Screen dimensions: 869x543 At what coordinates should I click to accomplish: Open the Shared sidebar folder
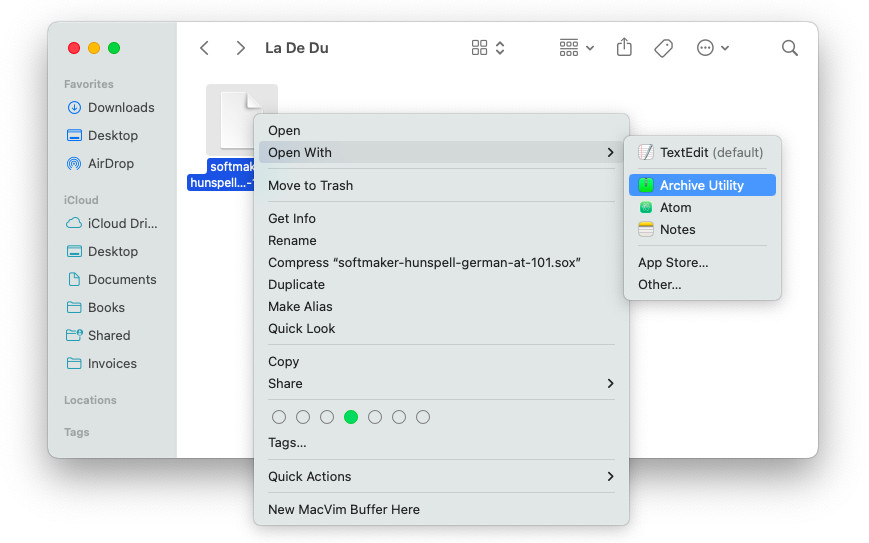[x=99, y=335]
